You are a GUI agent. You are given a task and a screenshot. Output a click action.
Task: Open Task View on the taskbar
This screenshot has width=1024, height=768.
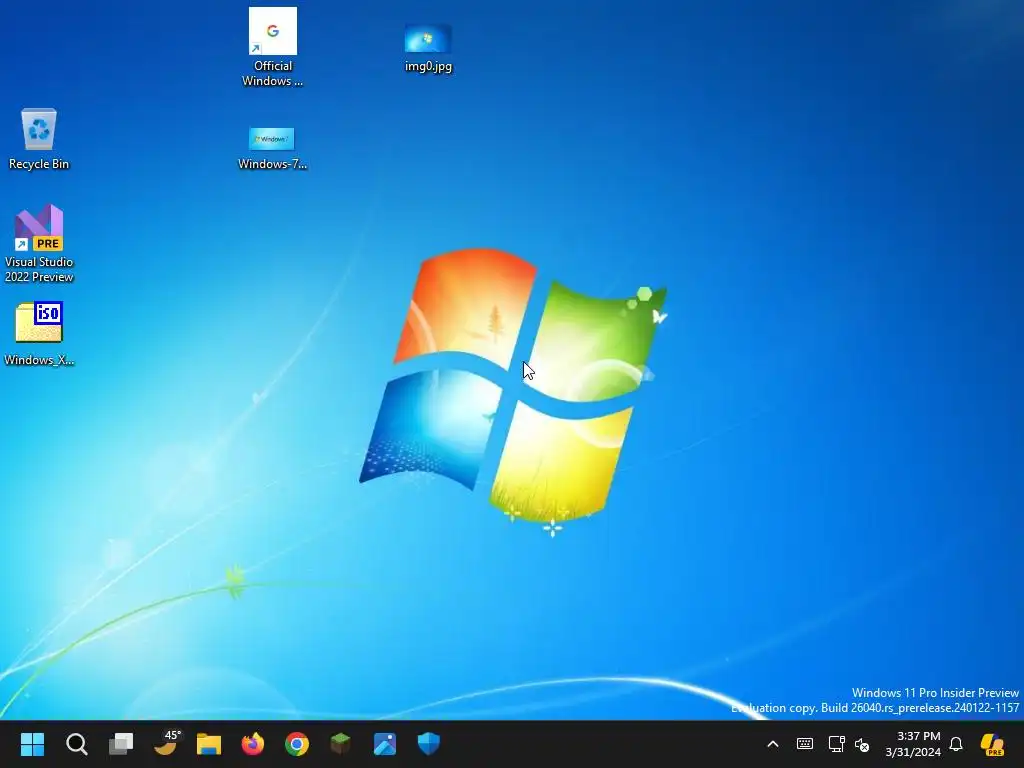pos(121,744)
